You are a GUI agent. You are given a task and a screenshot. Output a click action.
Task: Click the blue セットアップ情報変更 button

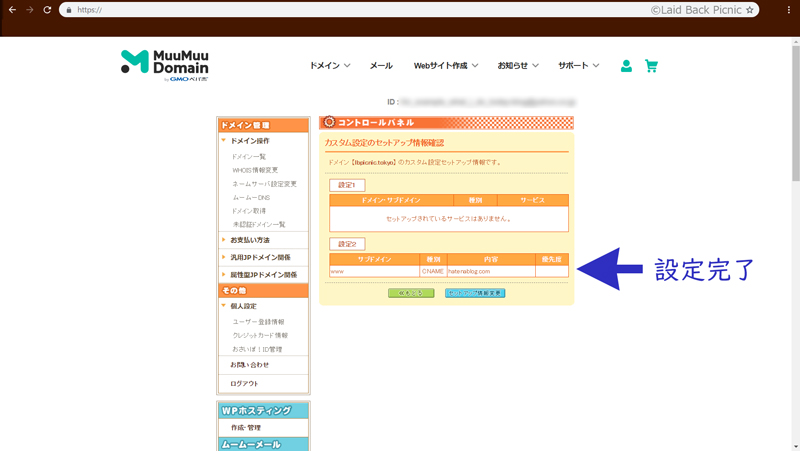click(475, 293)
